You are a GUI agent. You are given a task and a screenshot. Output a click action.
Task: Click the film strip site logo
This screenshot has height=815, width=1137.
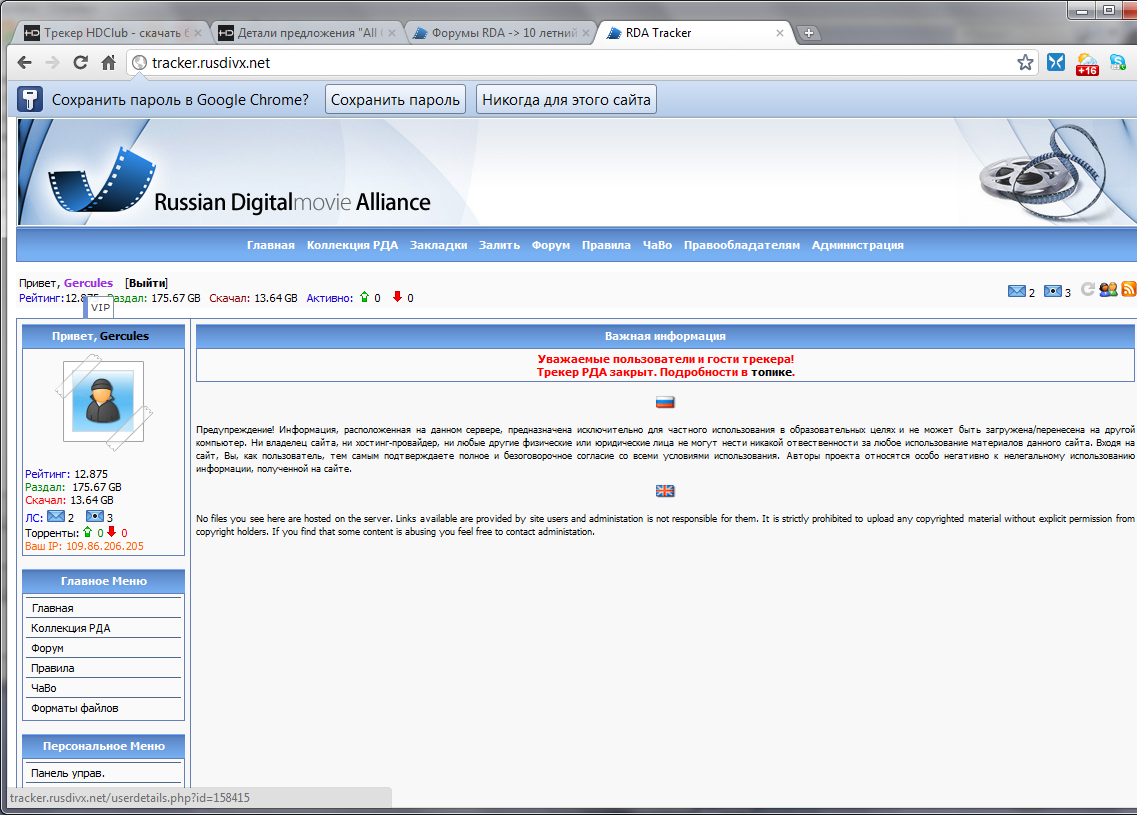pyautogui.click(x=102, y=179)
